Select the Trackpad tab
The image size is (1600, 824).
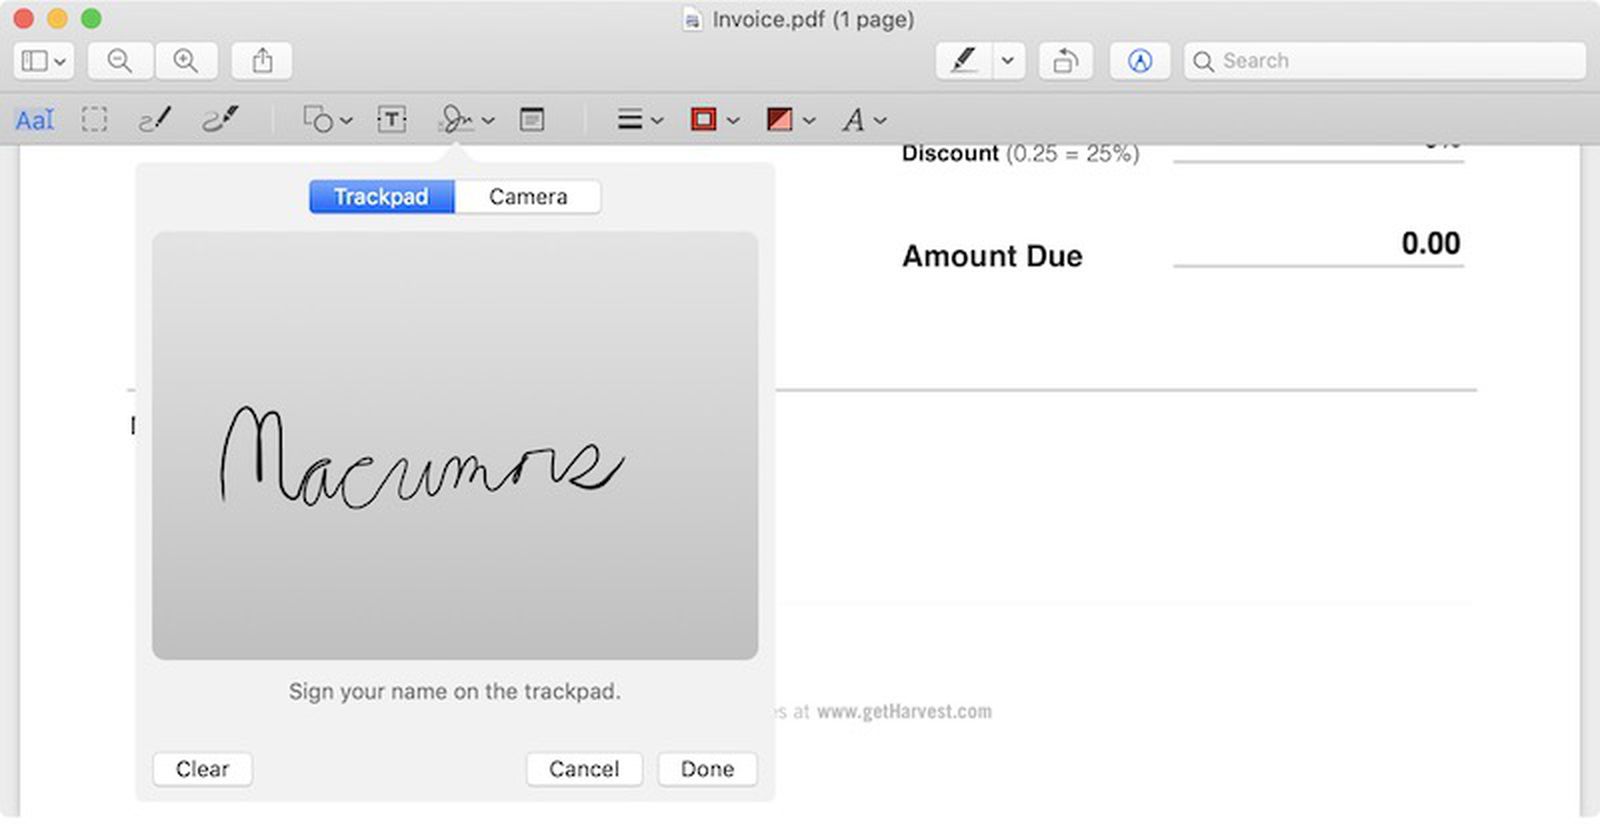tap(381, 197)
